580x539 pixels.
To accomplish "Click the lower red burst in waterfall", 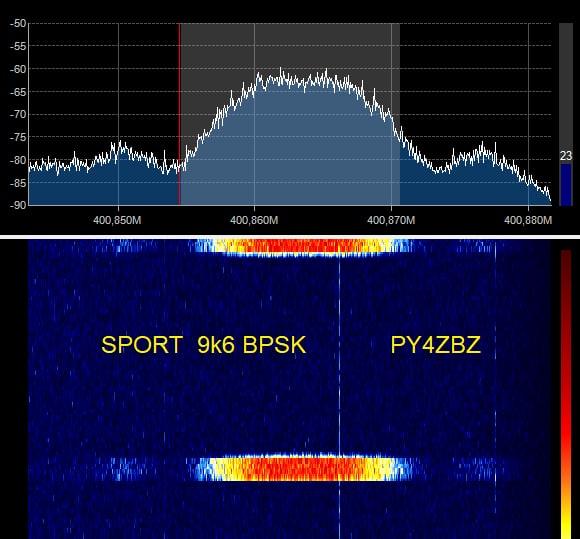I will coord(300,469).
